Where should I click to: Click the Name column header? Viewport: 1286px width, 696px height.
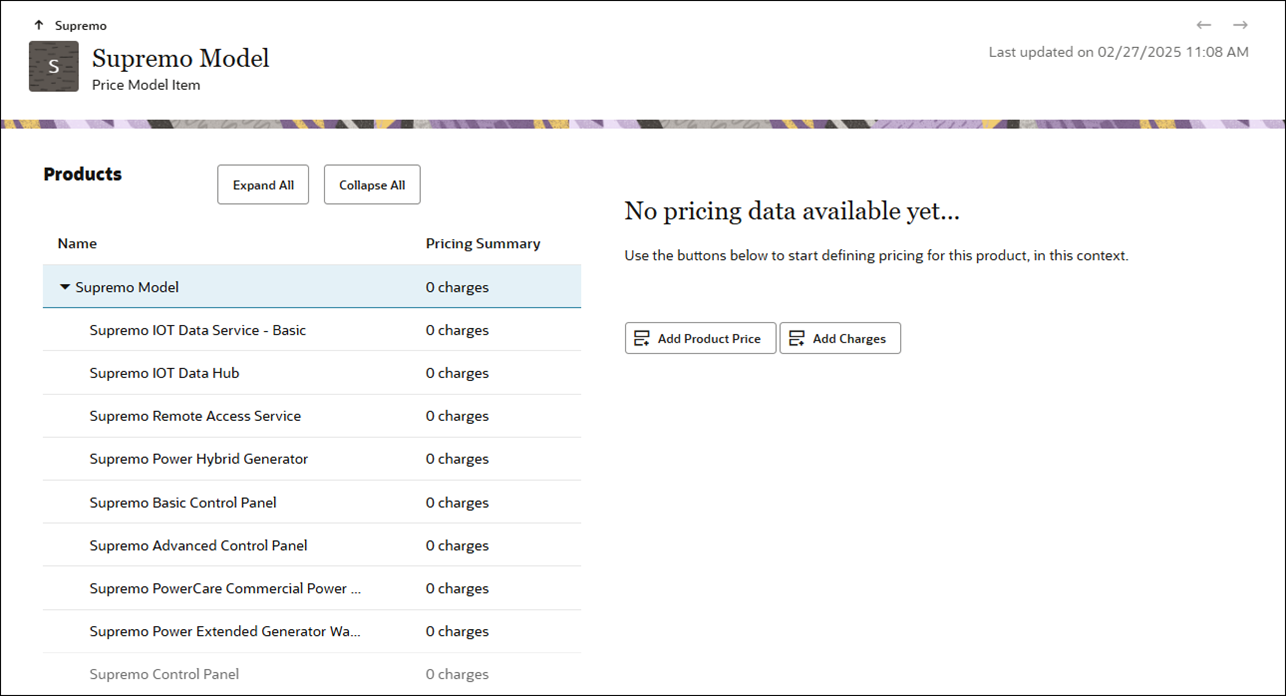pyautogui.click(x=77, y=243)
